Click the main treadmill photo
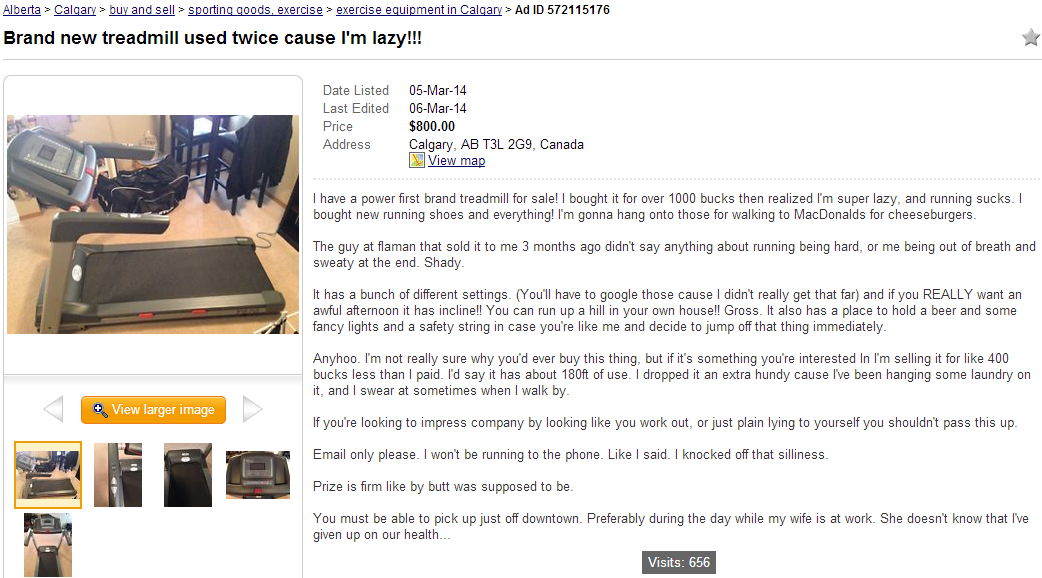This screenshot has height=578, width=1042. (153, 224)
